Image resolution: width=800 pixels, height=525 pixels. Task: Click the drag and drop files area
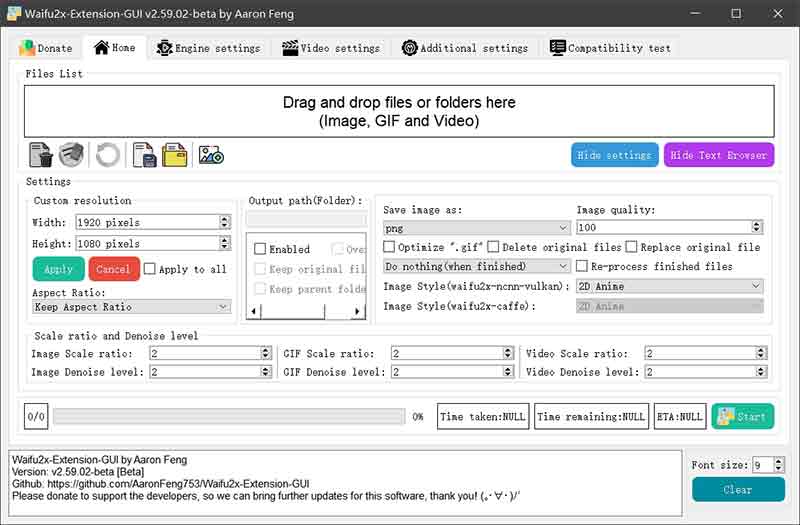[399, 111]
